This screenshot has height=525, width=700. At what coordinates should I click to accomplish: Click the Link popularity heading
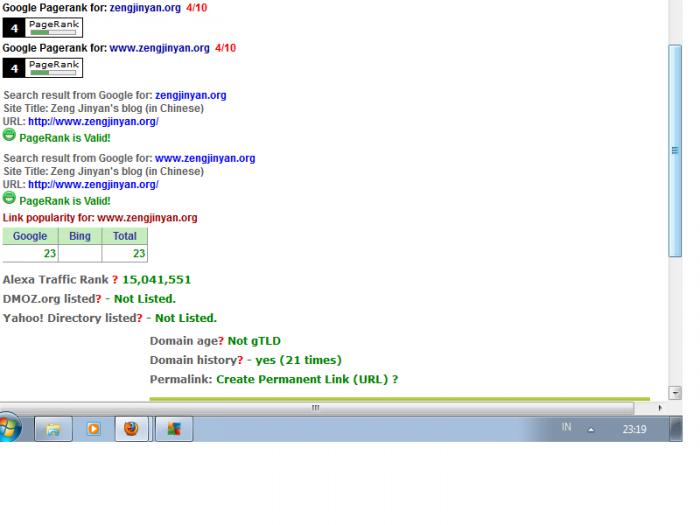(100, 217)
